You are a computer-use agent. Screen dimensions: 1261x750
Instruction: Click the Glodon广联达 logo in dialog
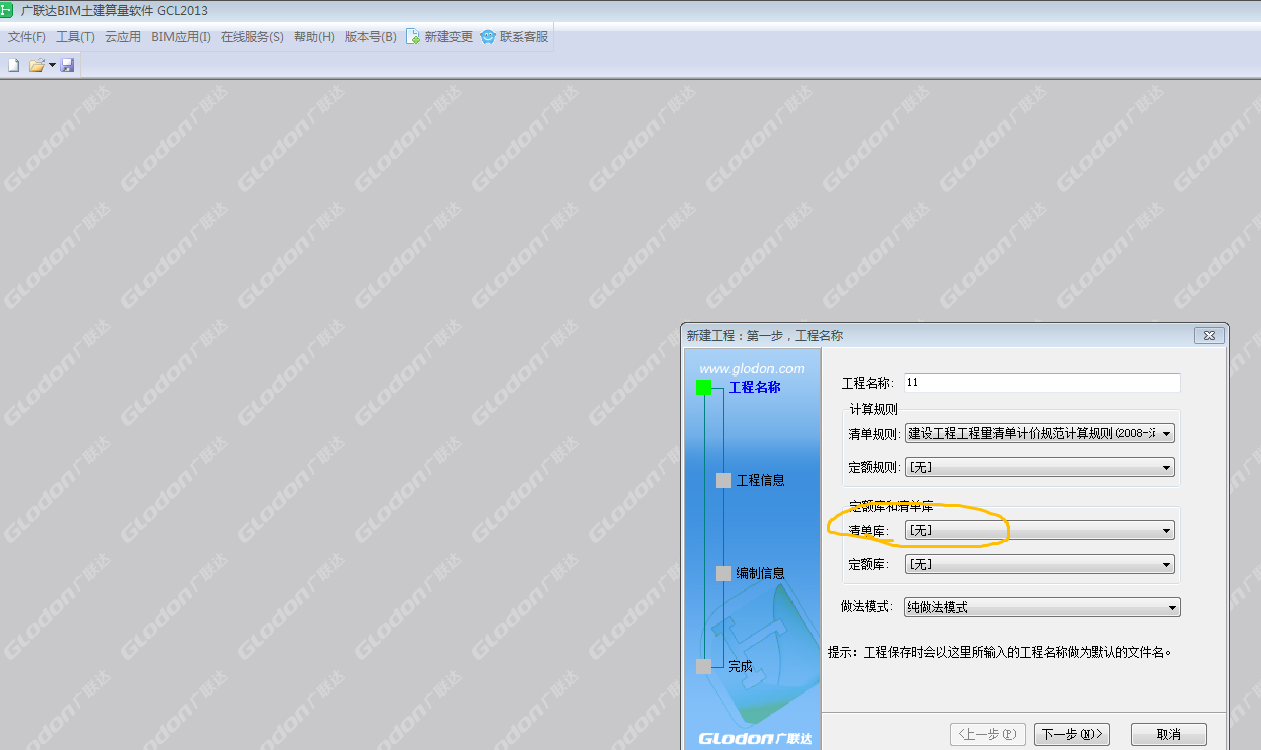[755, 739]
